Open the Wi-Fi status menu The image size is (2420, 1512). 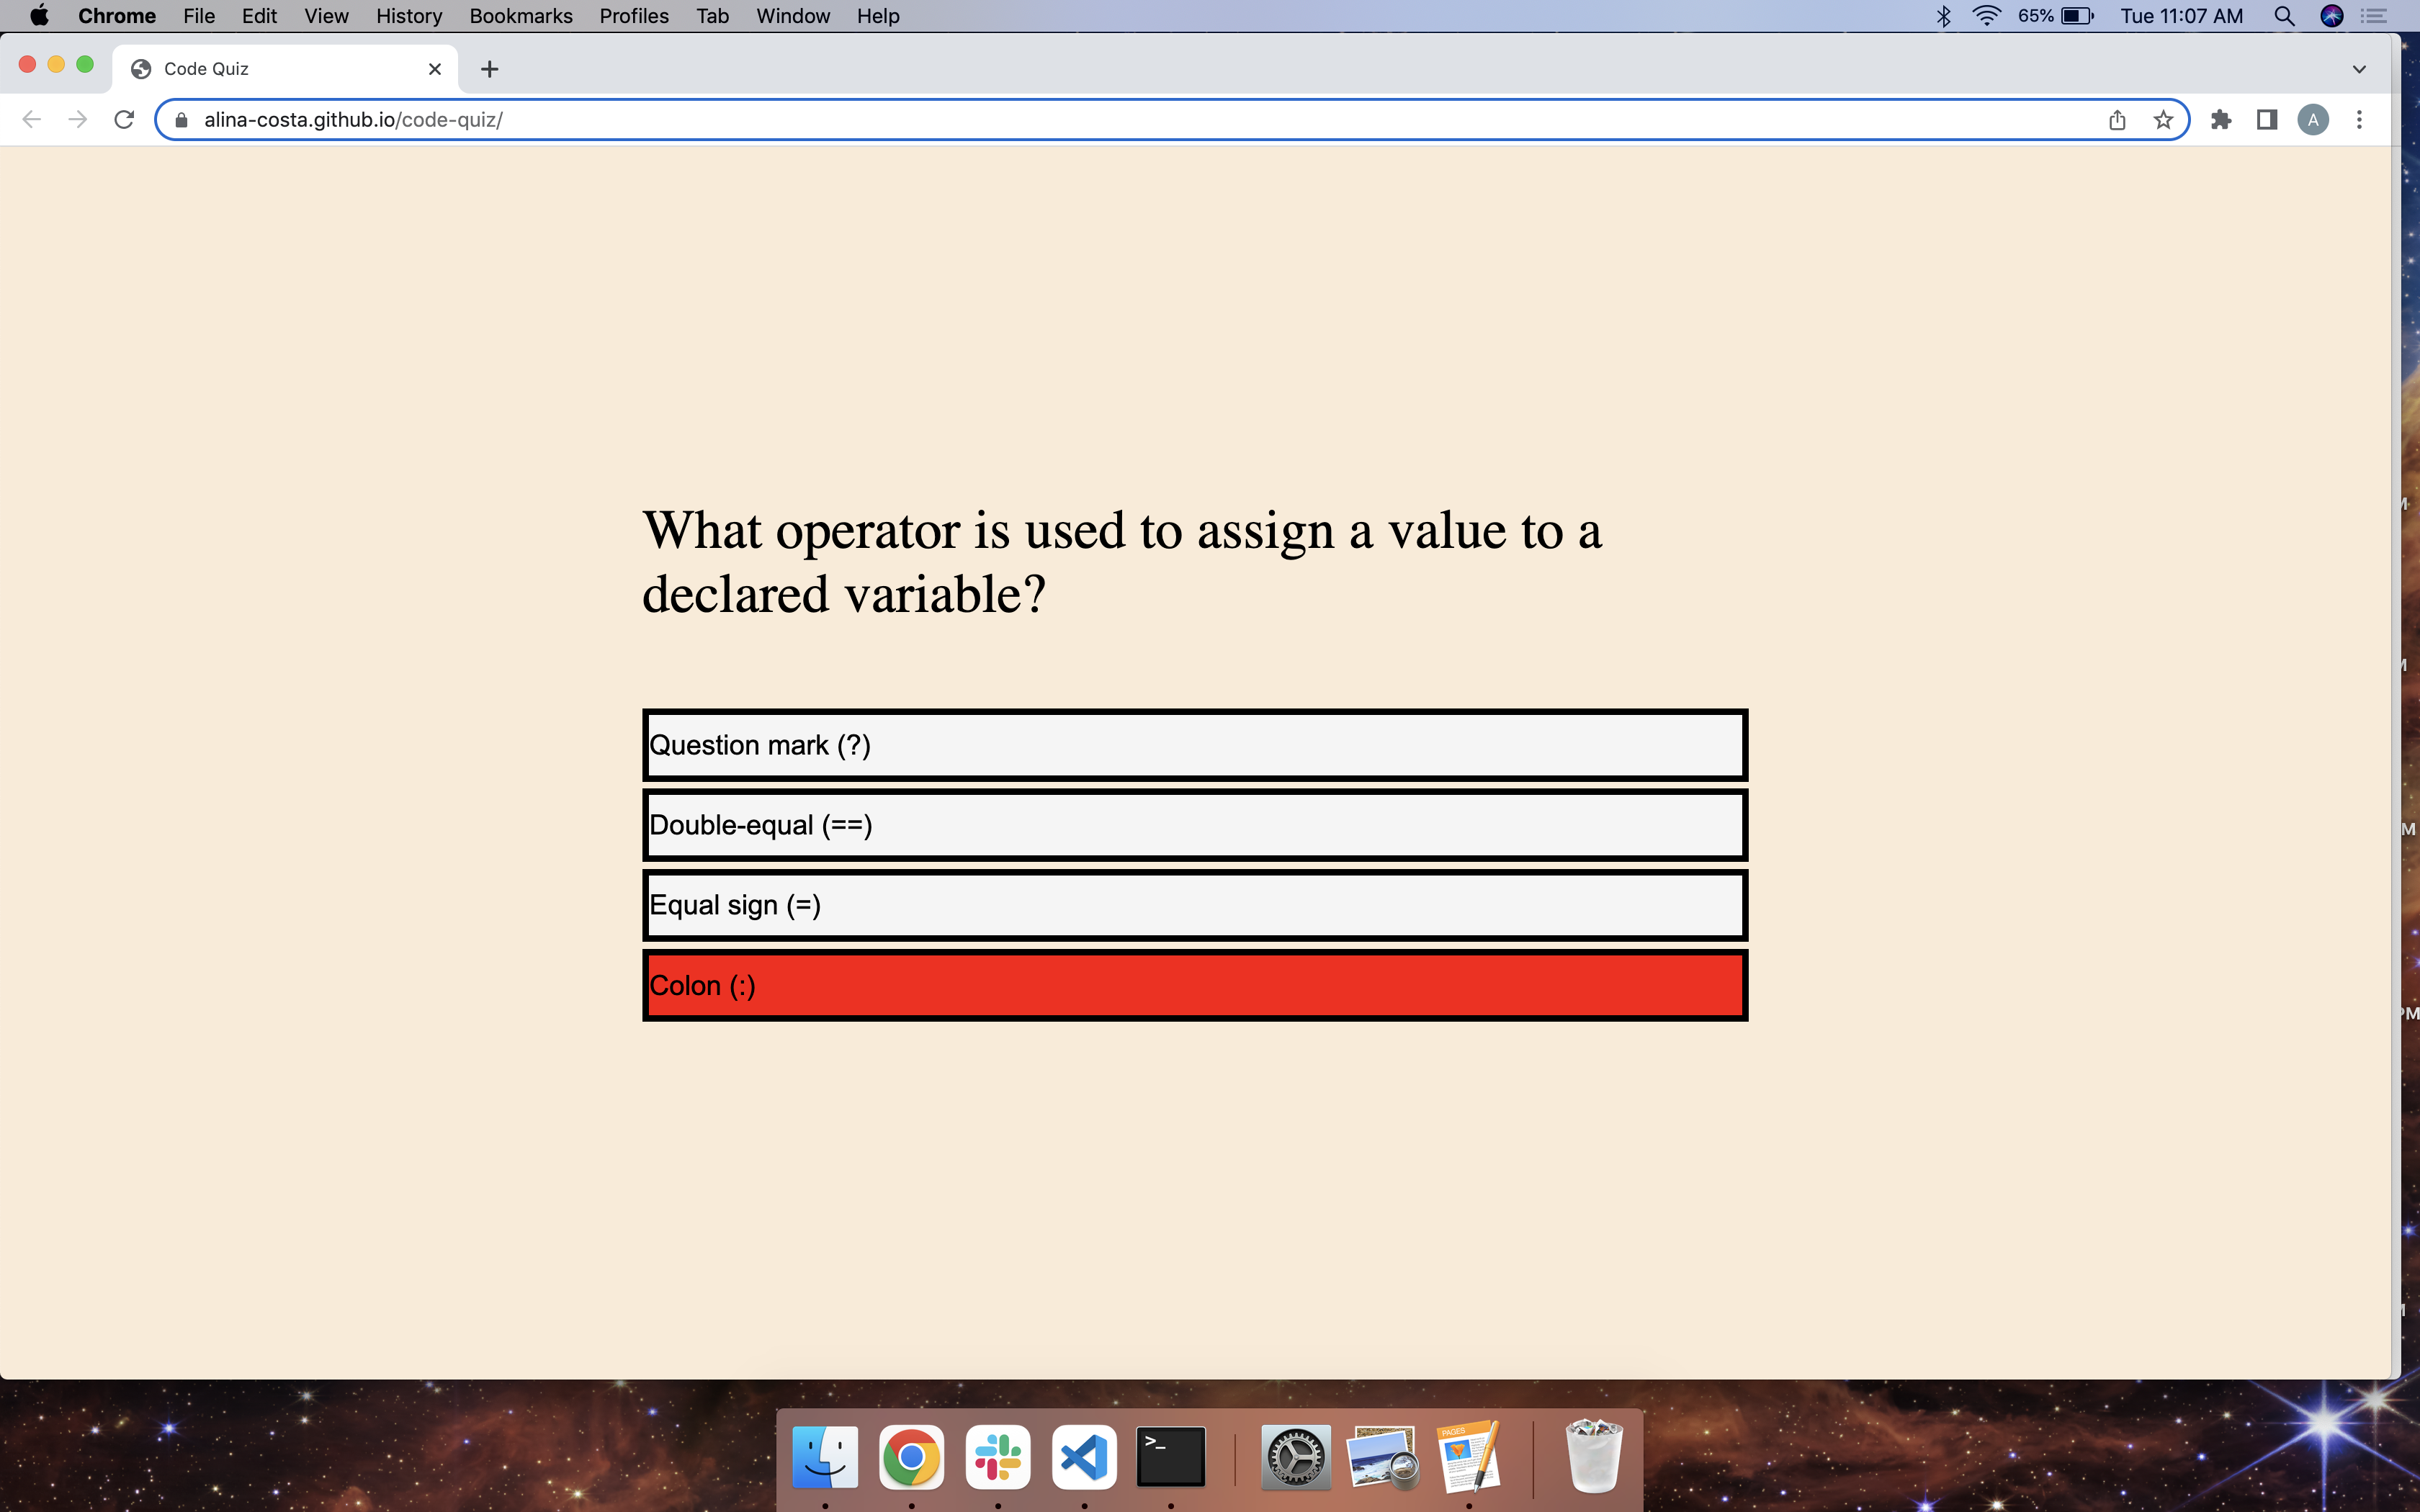tap(1985, 16)
